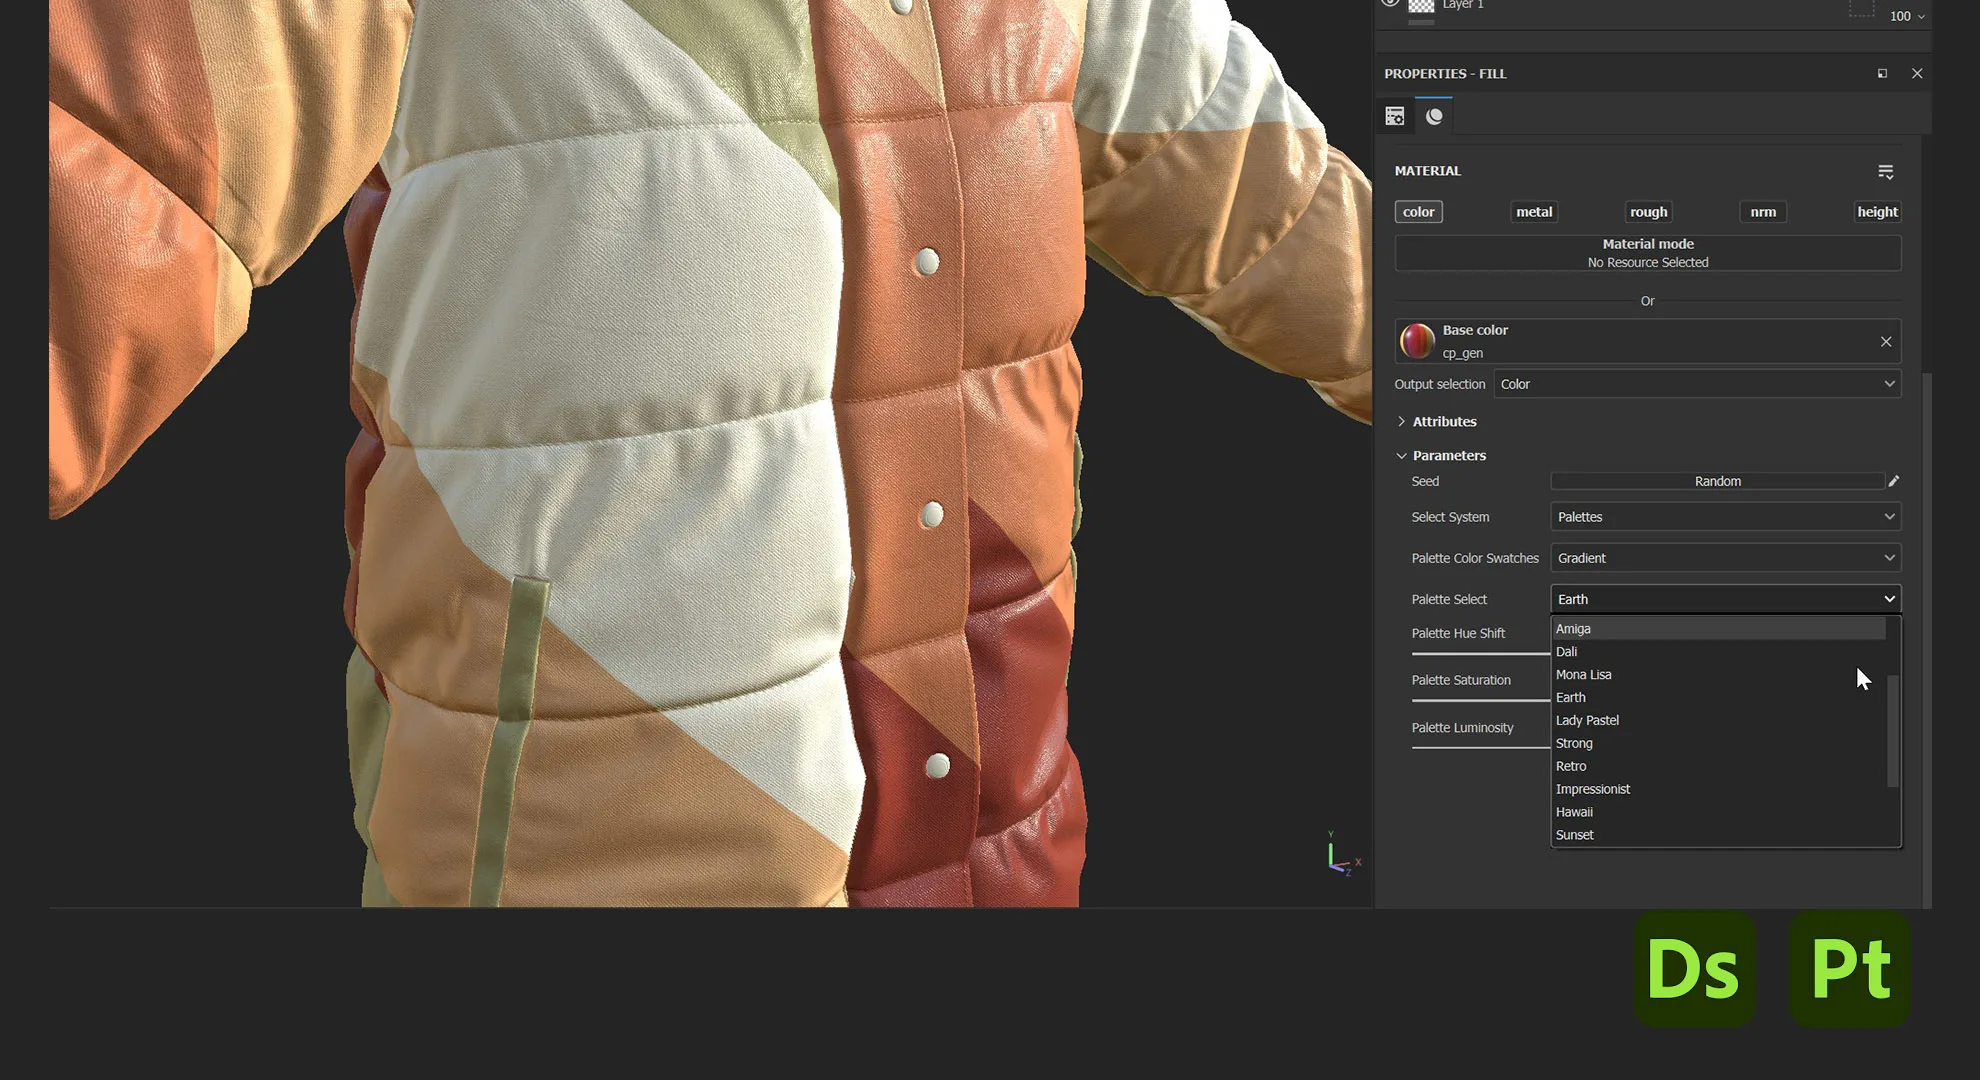This screenshot has width=1980, height=1080.
Task: Open the Output selection Color dropdown
Action: tap(1697, 383)
